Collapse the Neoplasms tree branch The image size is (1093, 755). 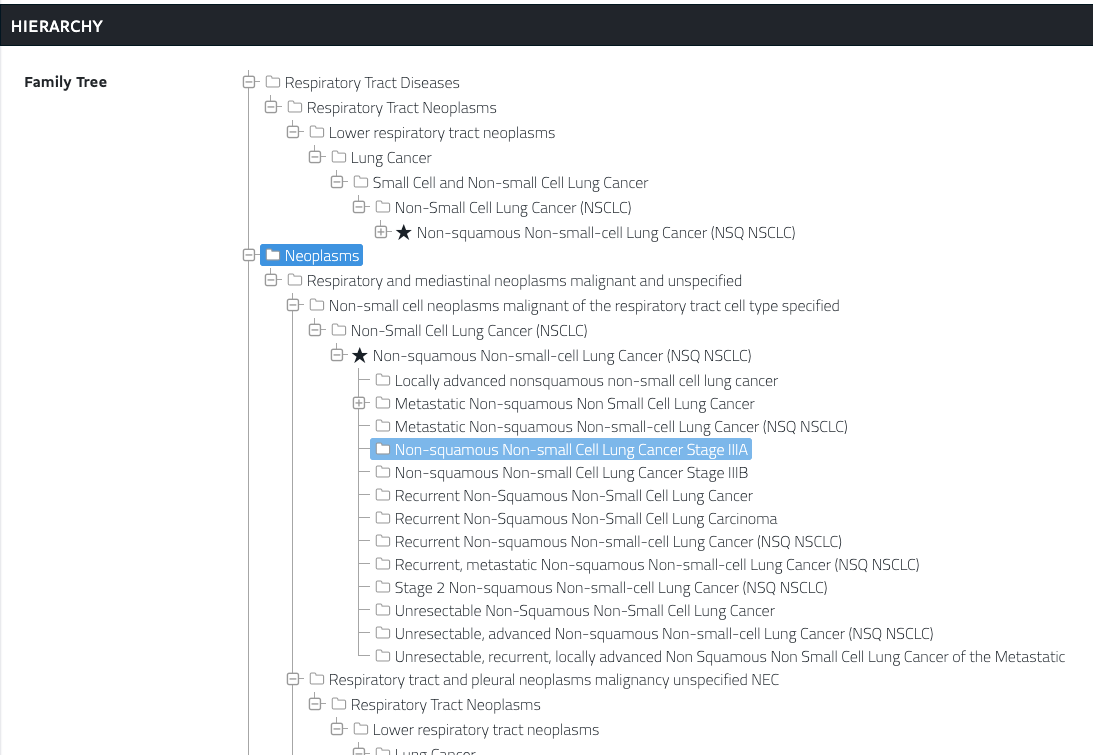(249, 256)
